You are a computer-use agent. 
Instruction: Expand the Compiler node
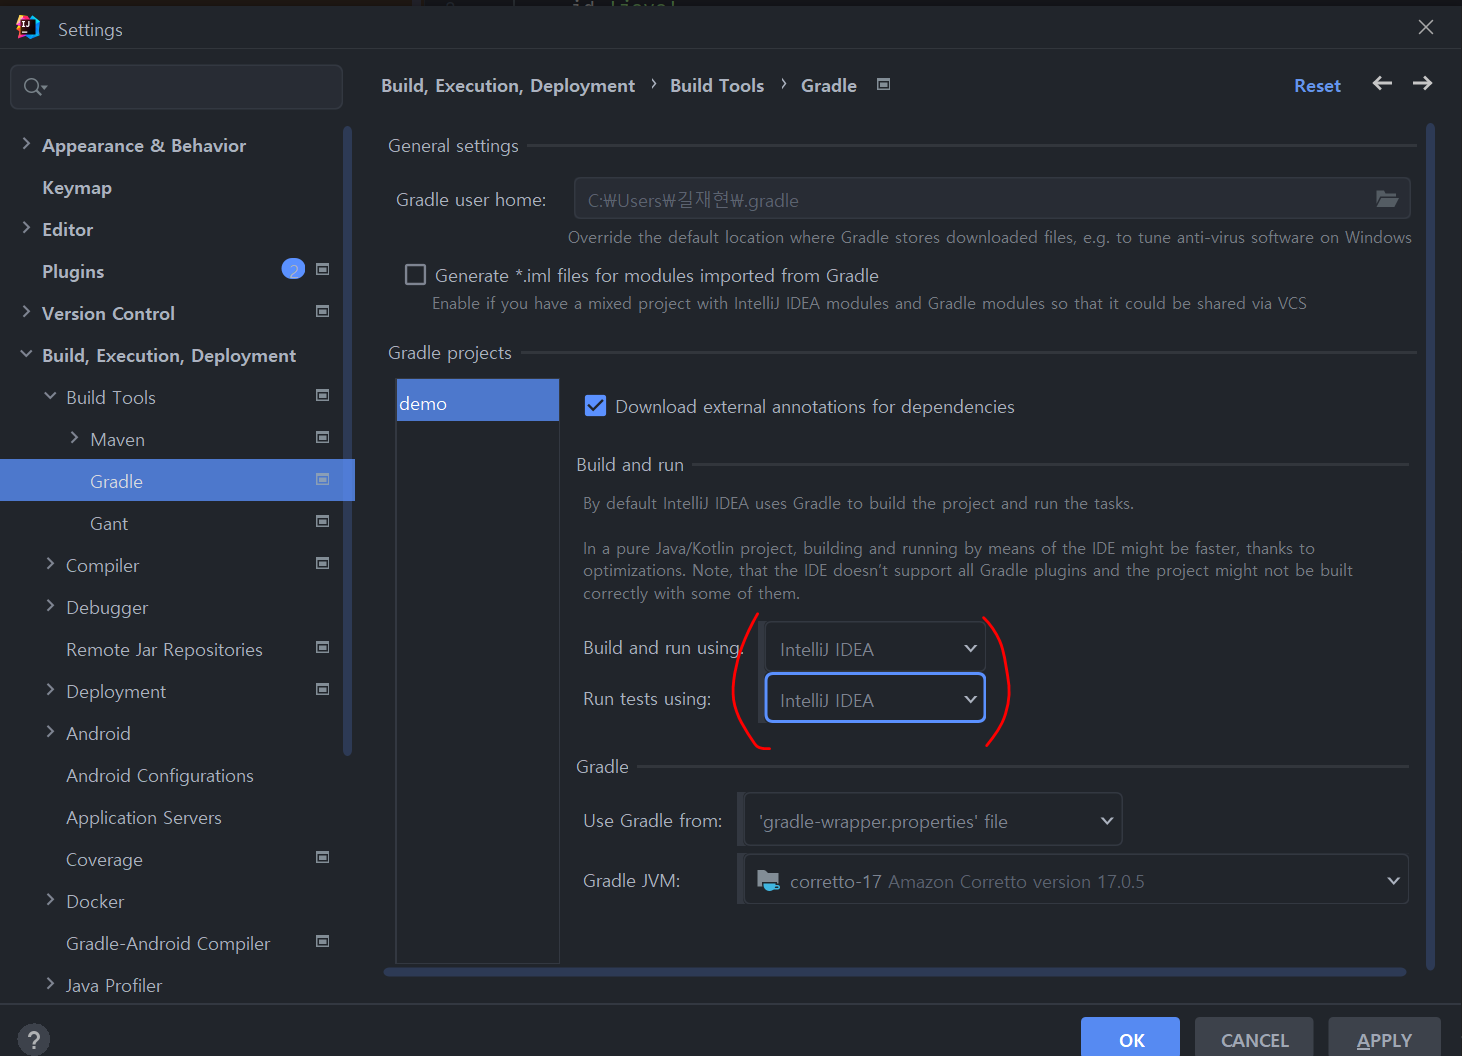click(x=50, y=564)
